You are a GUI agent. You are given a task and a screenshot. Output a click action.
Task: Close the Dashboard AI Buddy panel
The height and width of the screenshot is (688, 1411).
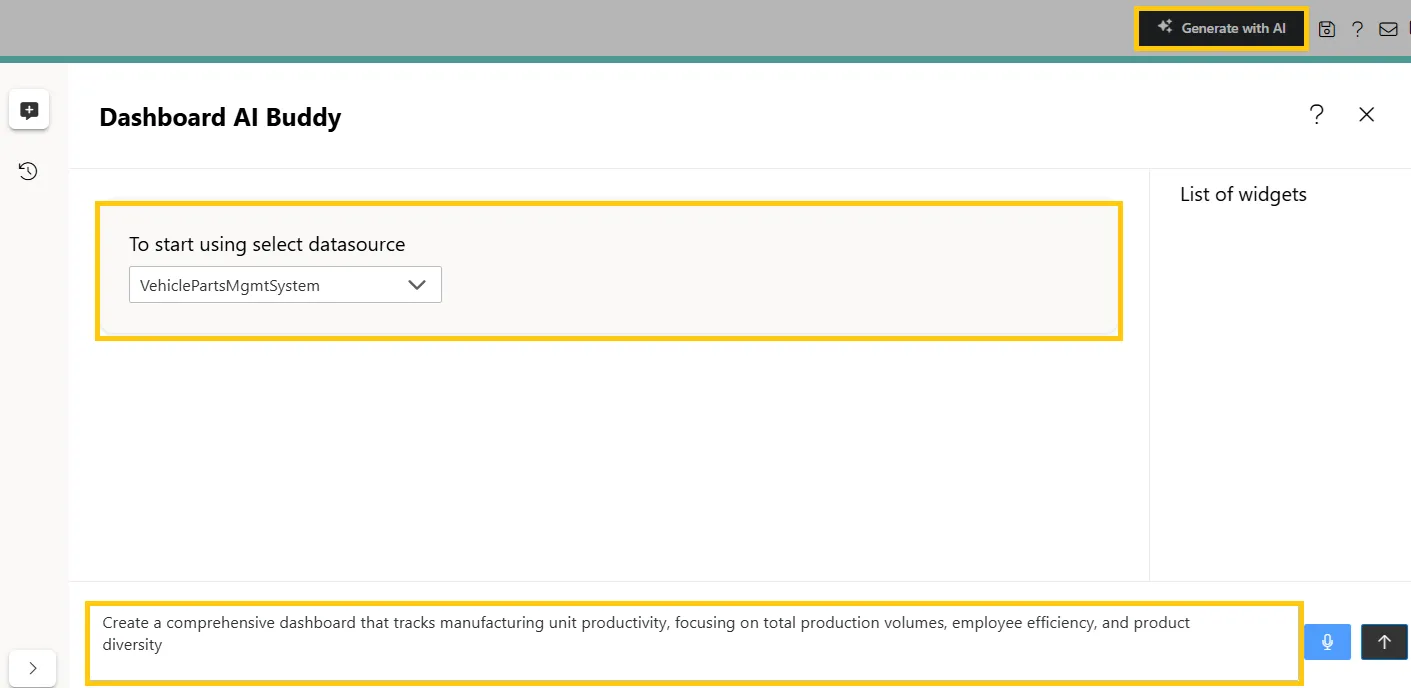click(1367, 114)
